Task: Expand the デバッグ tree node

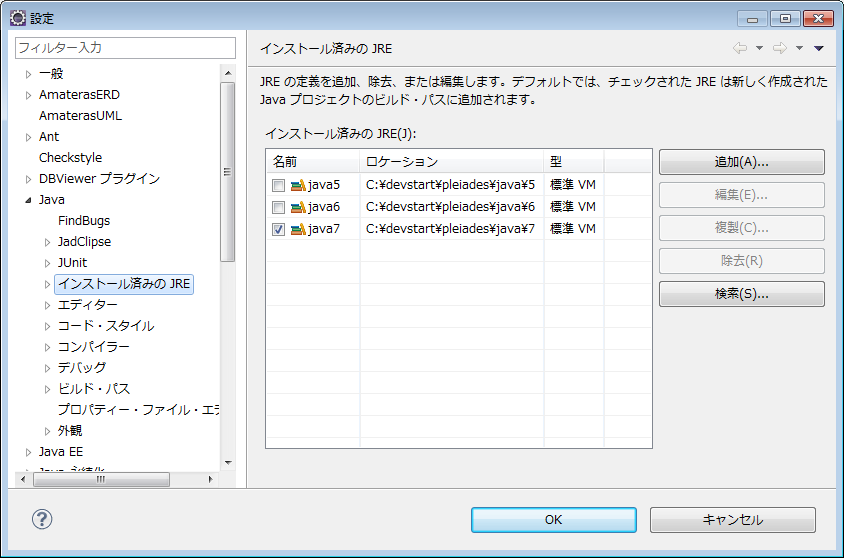Action: coord(47,369)
